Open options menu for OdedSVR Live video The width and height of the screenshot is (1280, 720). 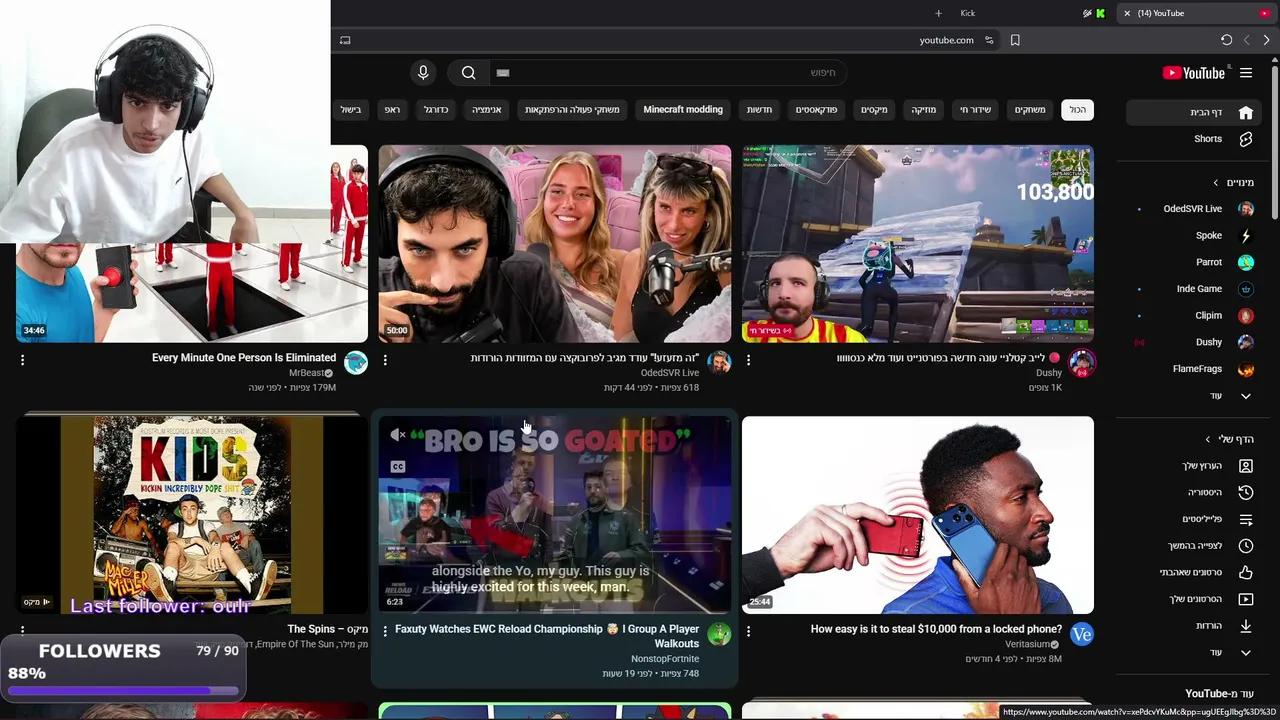385,360
